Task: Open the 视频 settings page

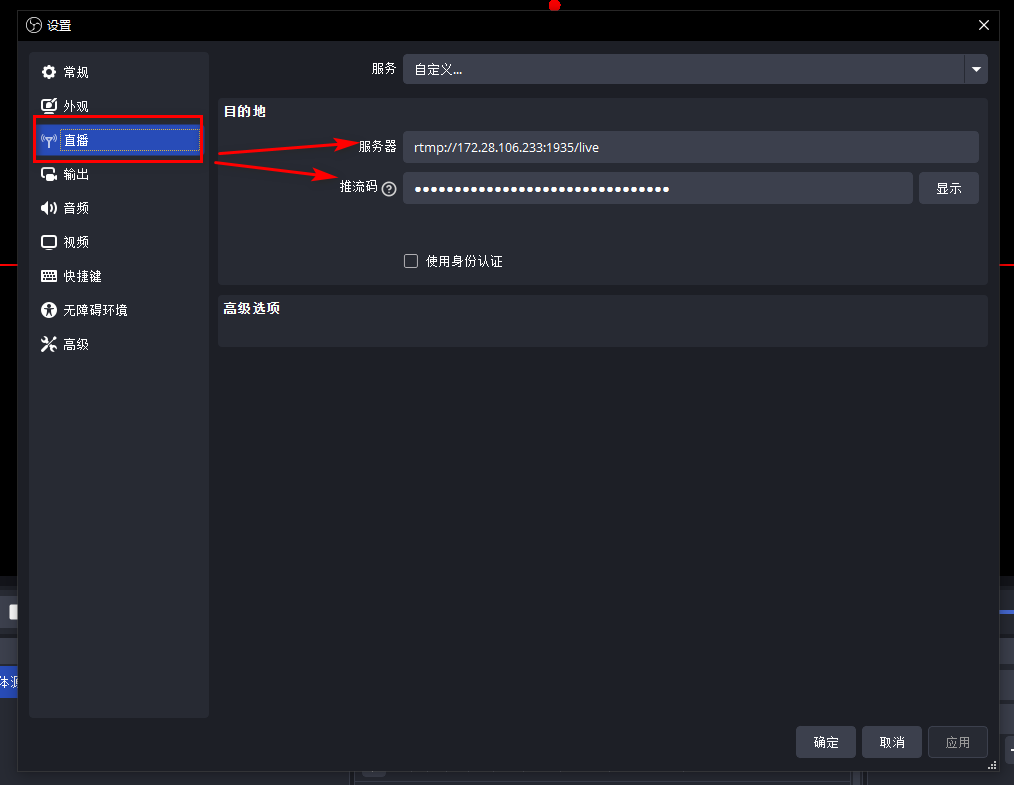Action: tap(118, 242)
